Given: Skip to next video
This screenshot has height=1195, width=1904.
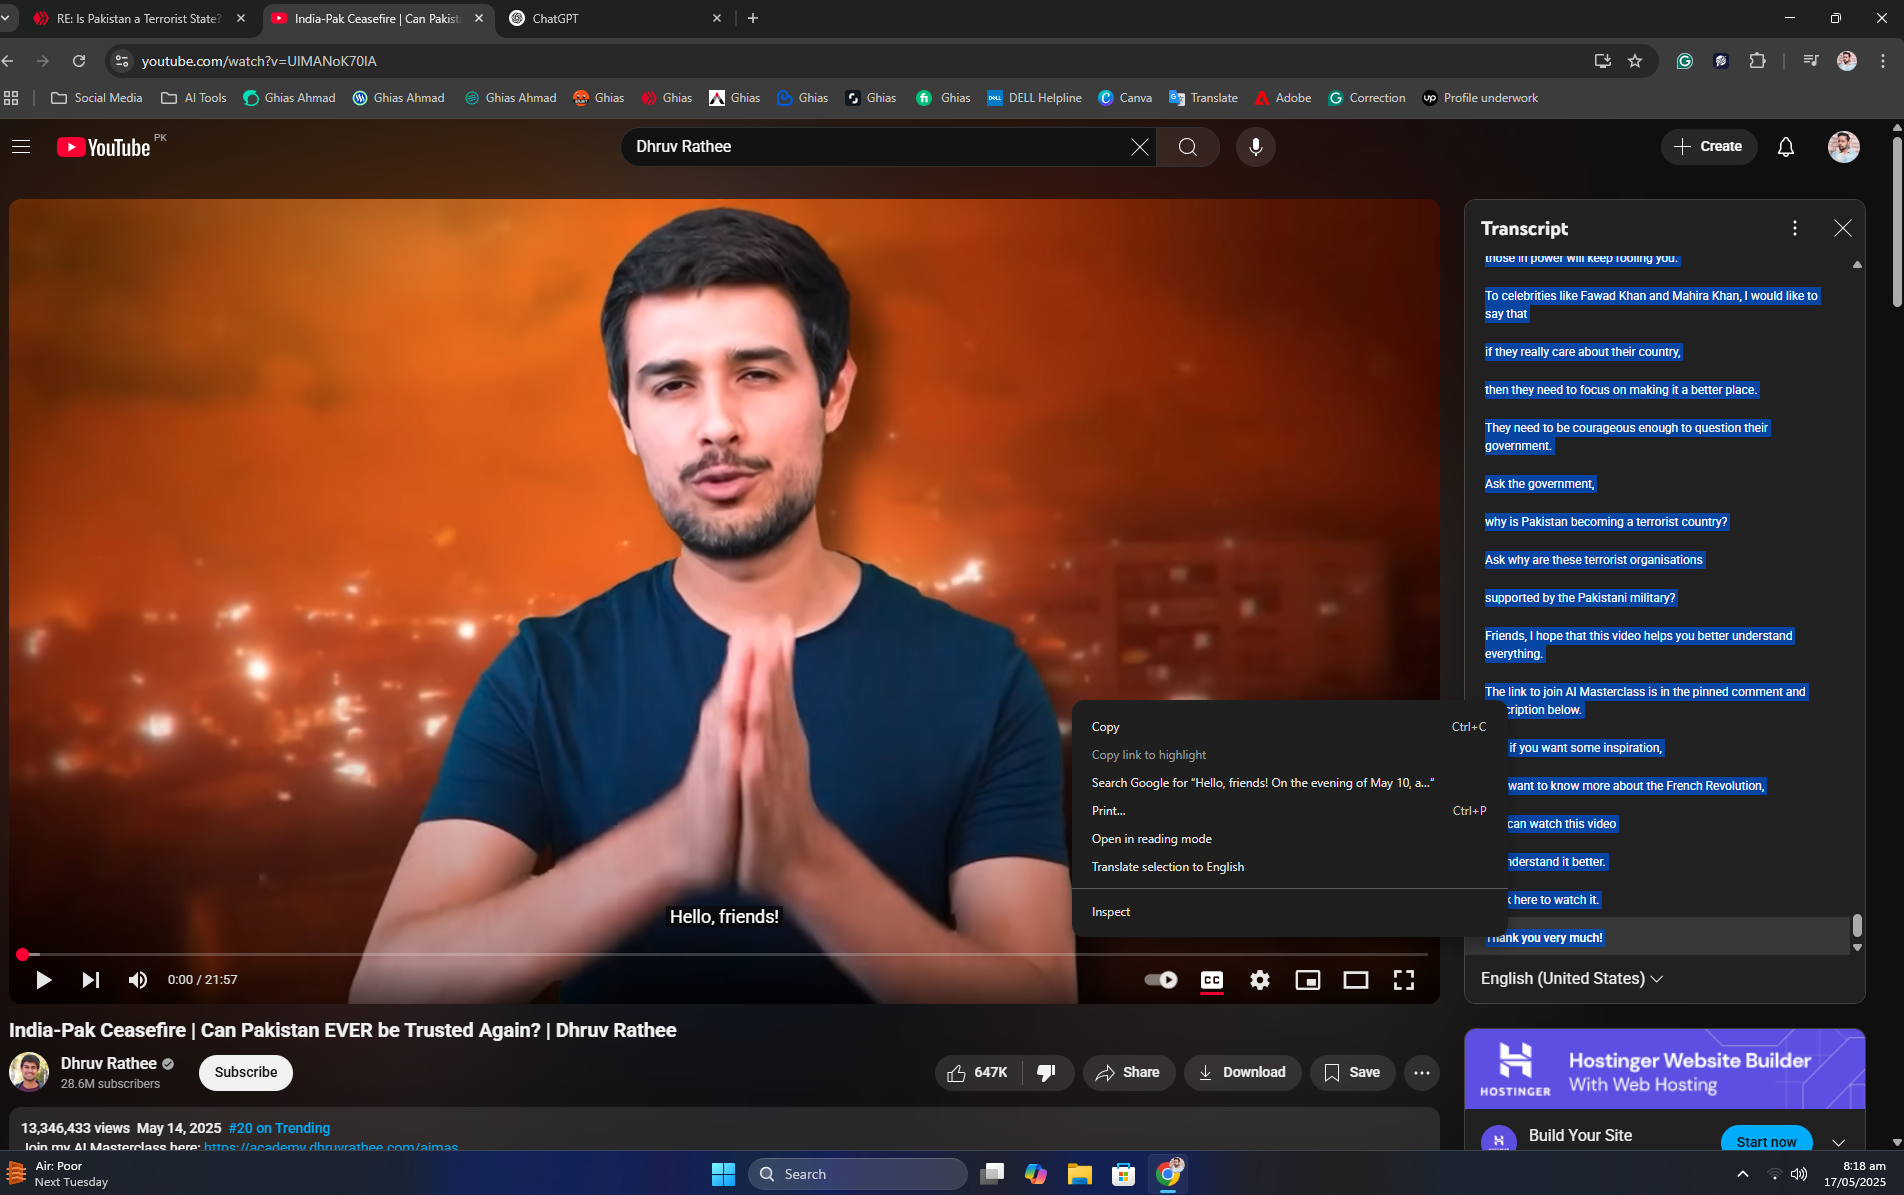Looking at the screenshot, I should (x=90, y=980).
